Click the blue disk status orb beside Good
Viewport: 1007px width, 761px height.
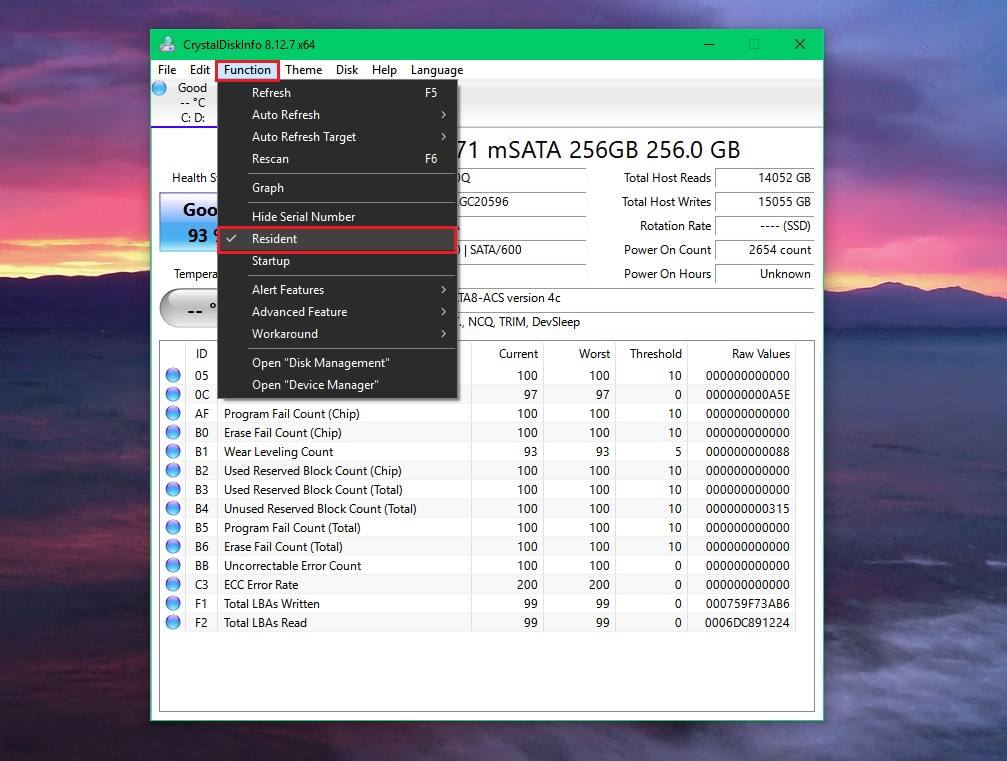point(159,88)
